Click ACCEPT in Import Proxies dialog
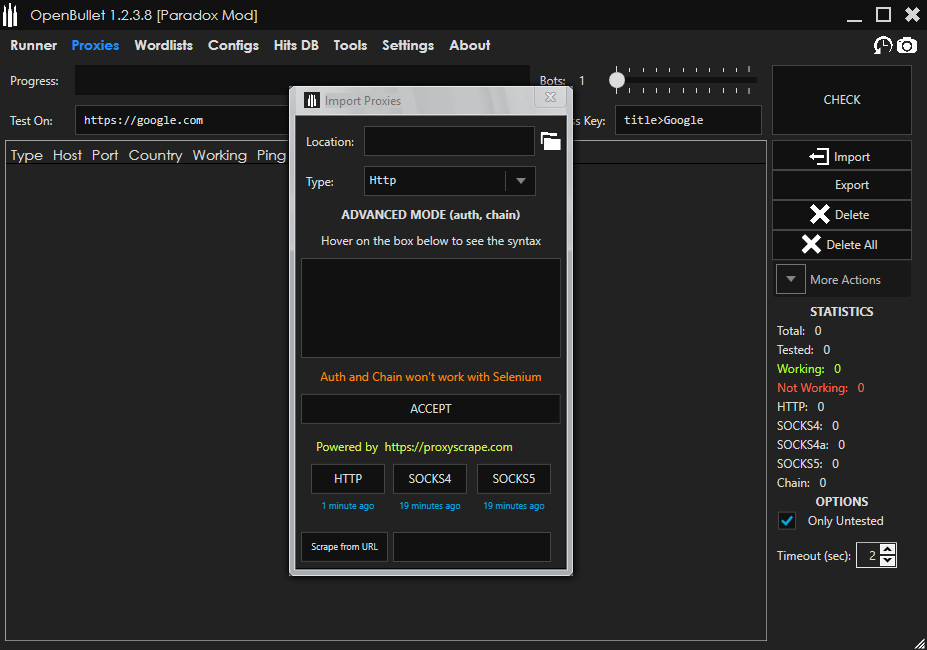Viewport: 927px width, 650px height. pyautogui.click(x=430, y=409)
